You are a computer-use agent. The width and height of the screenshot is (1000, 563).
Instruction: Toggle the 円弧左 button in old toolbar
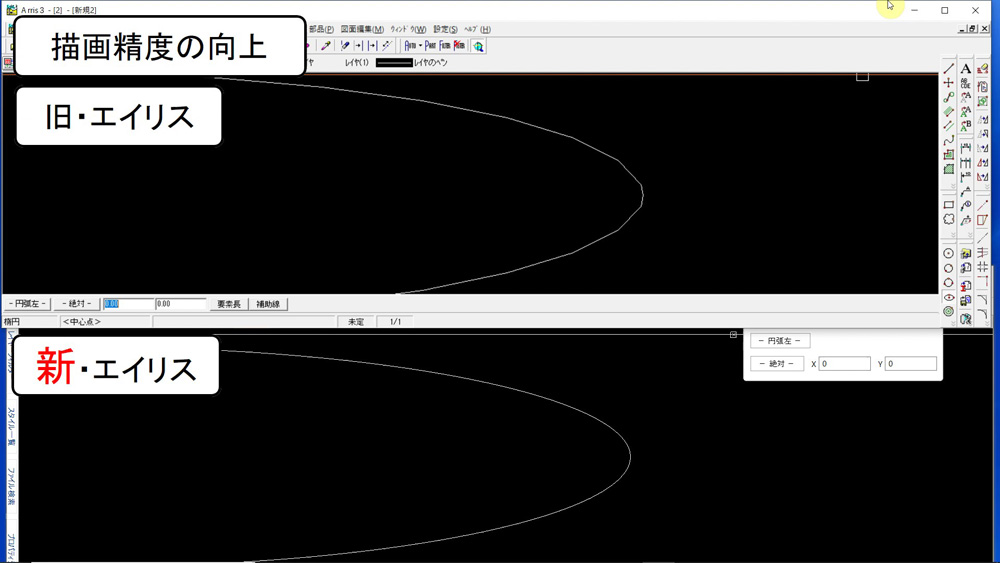coord(27,304)
